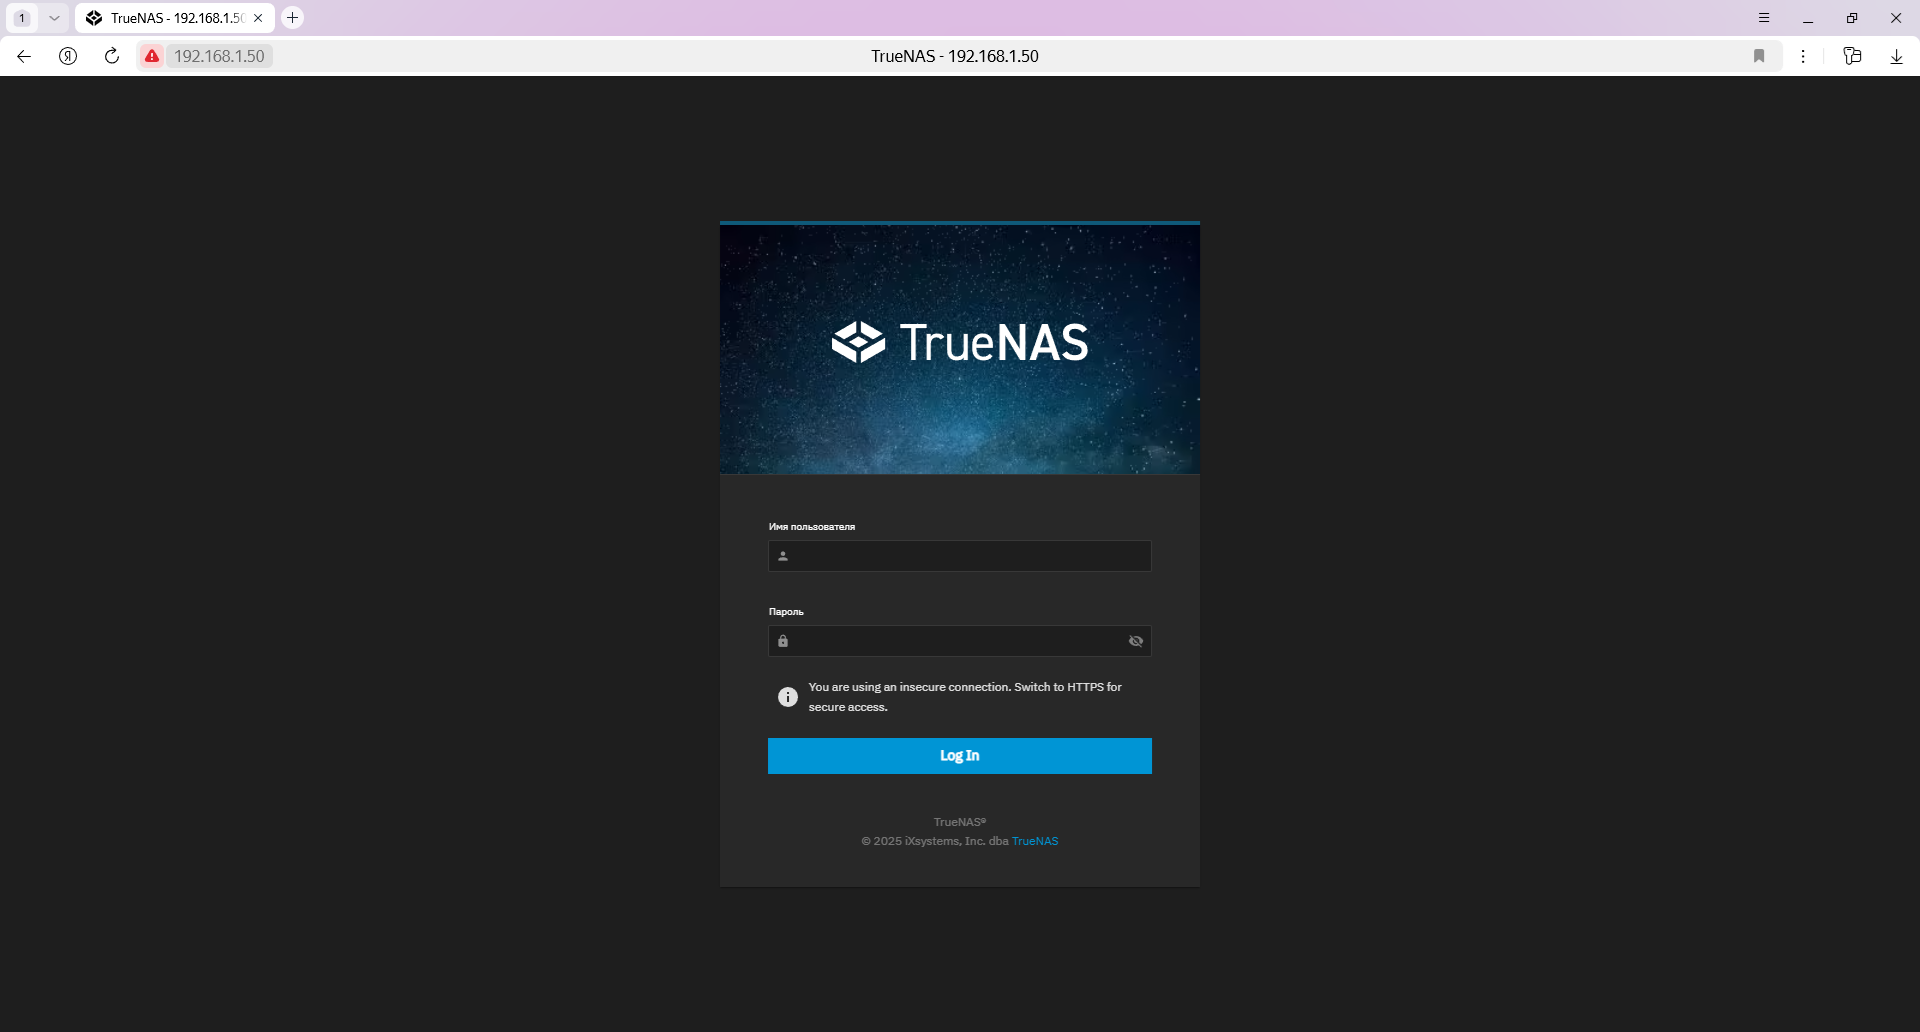Click the red insecure connection warning icon

(152, 56)
